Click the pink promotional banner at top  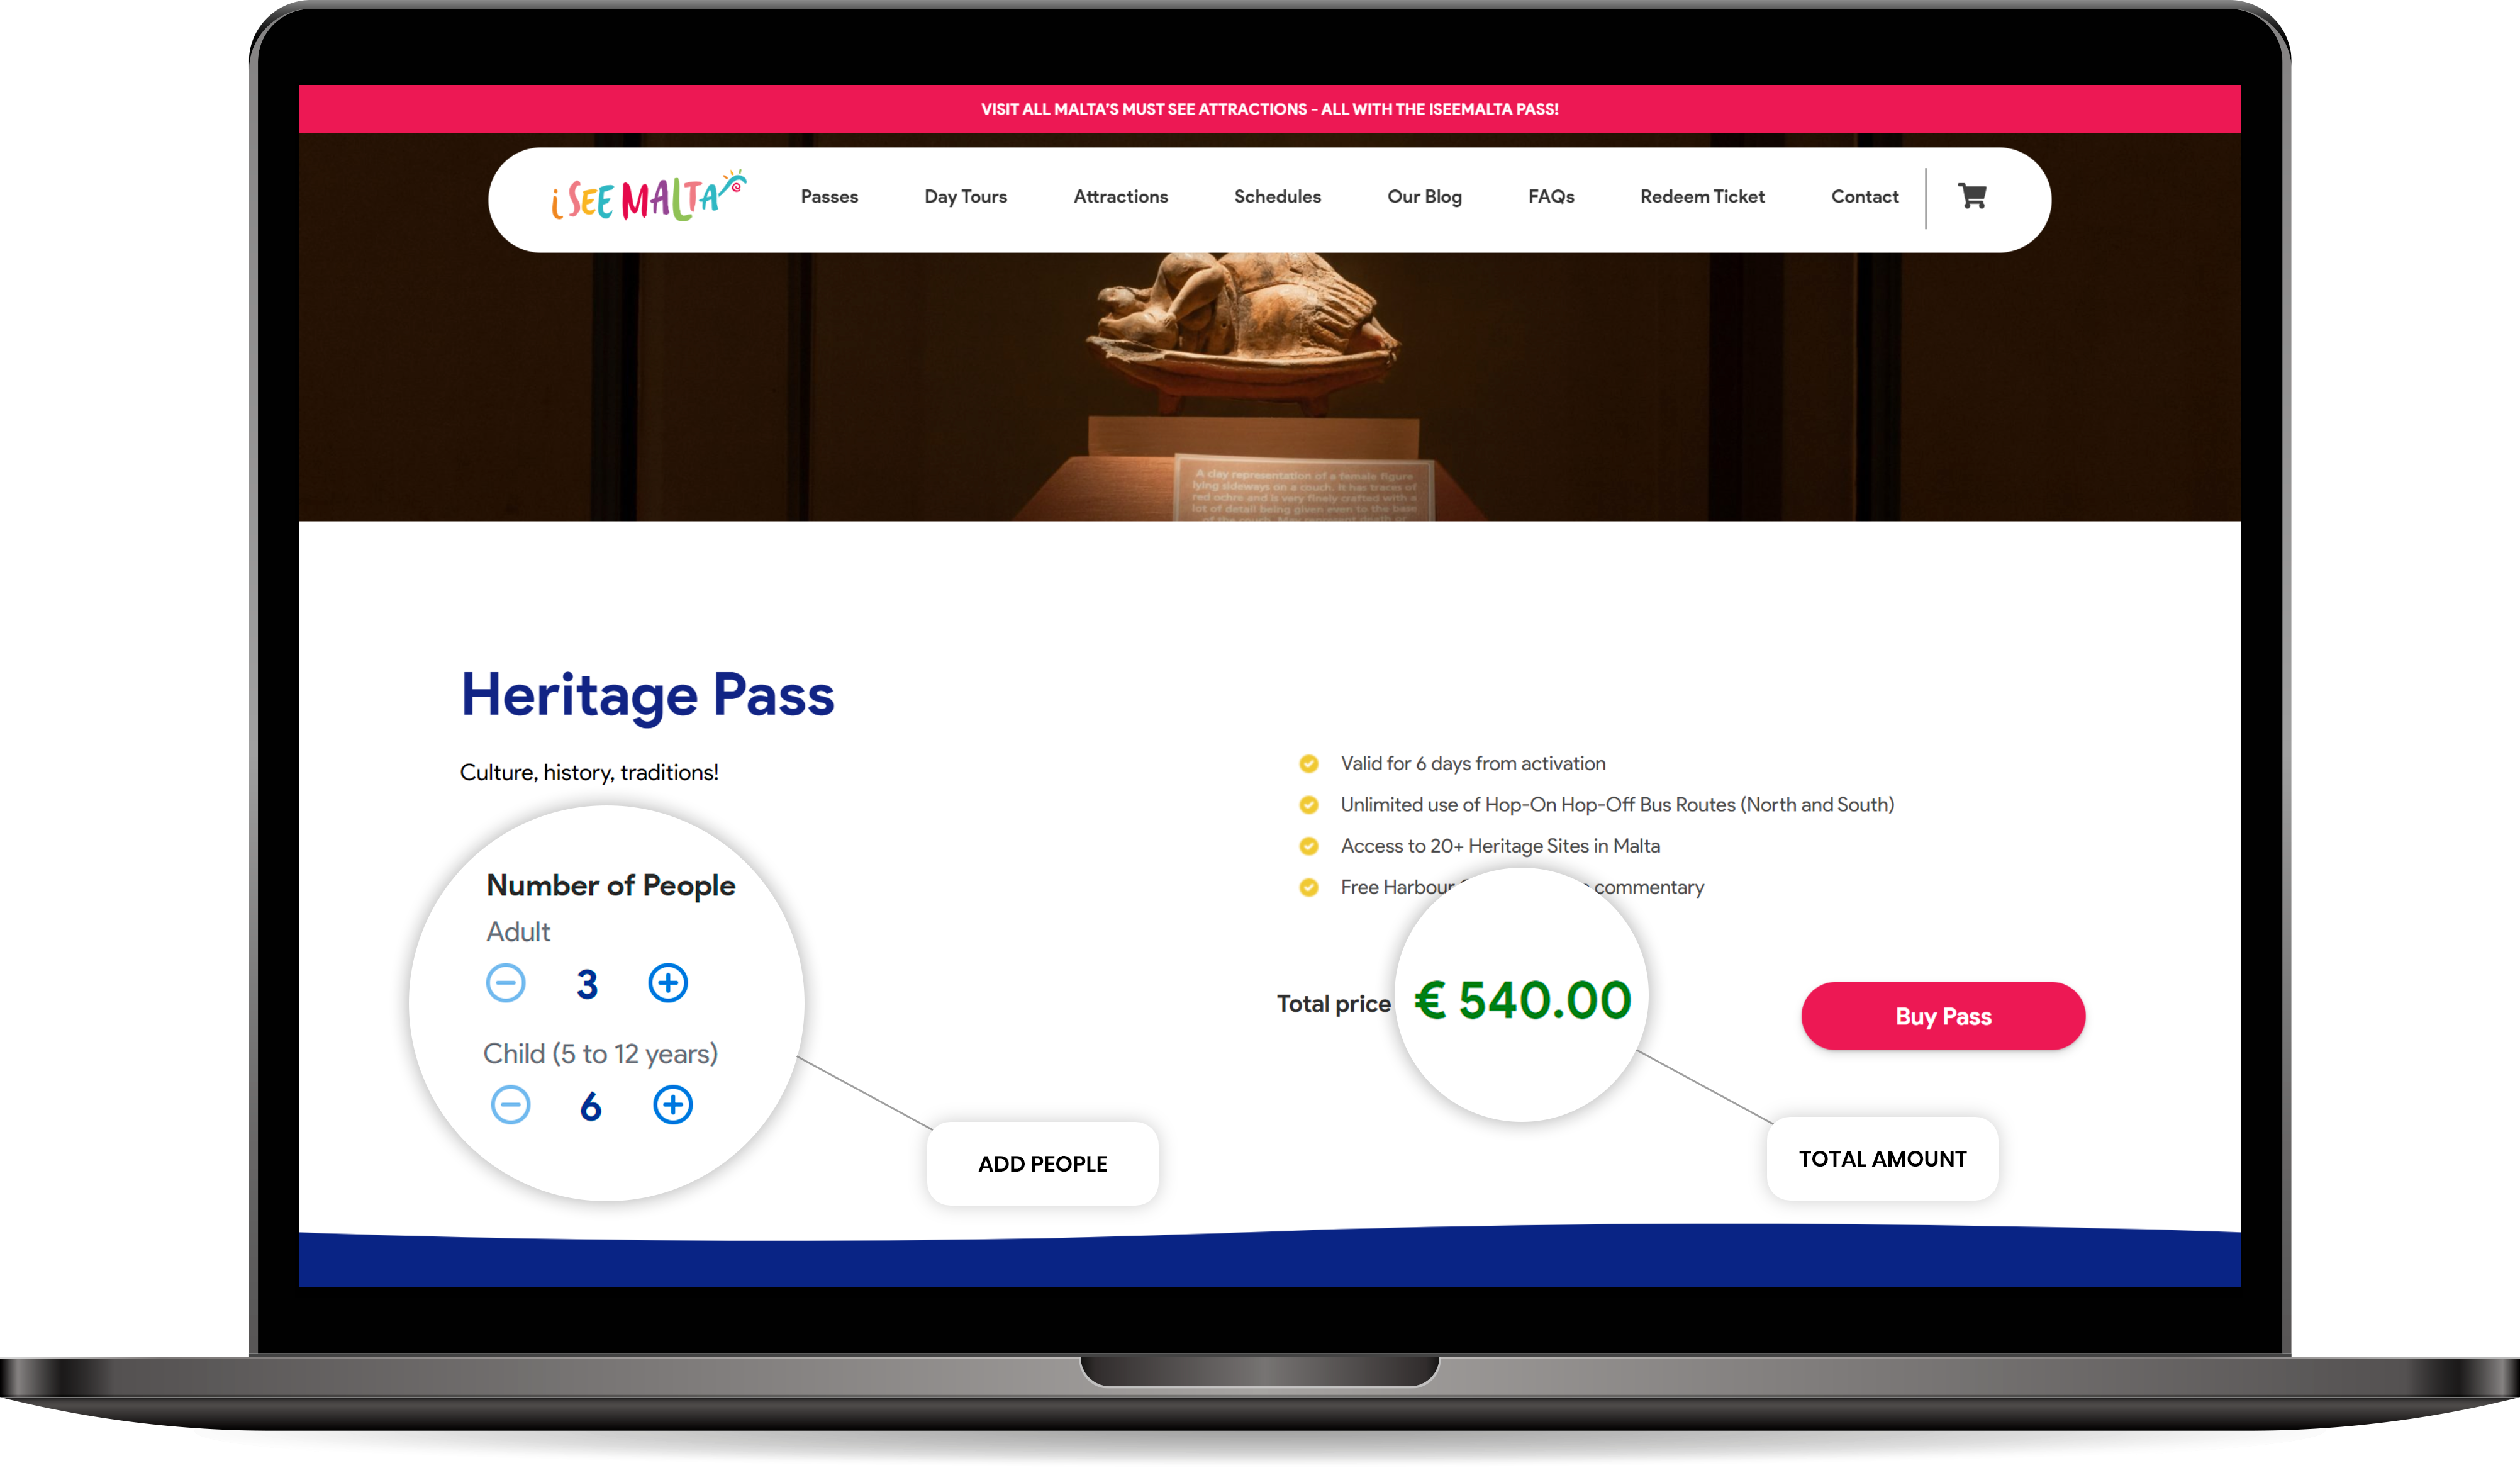pos(1269,109)
